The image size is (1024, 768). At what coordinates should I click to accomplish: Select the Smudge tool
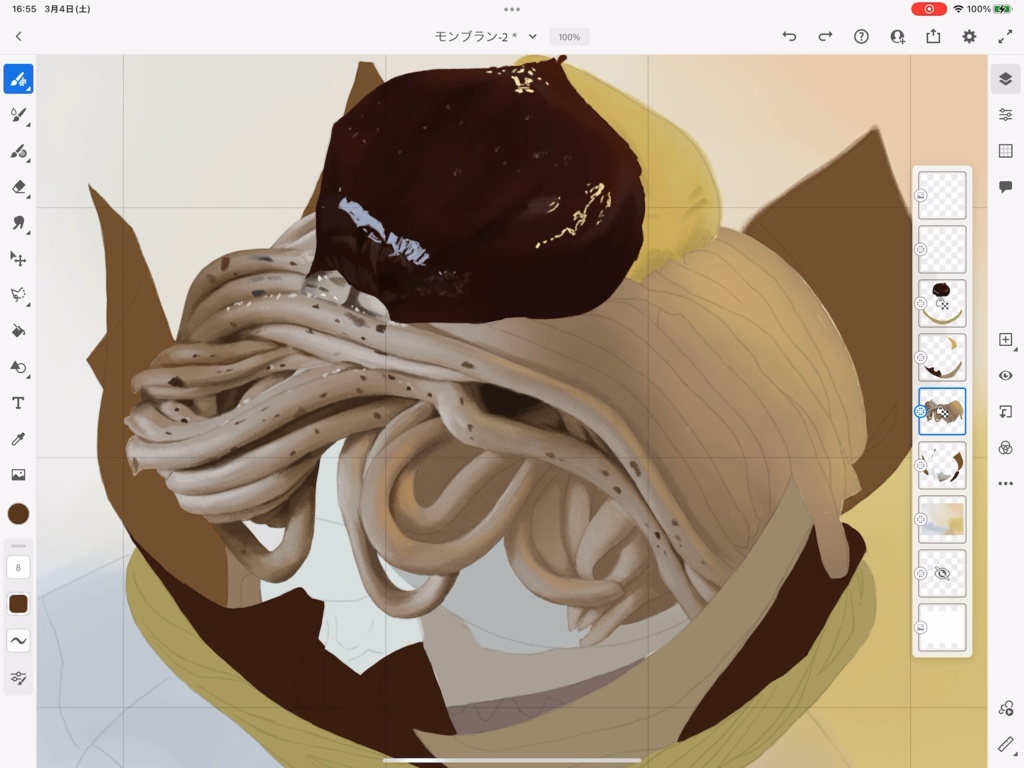(x=18, y=223)
